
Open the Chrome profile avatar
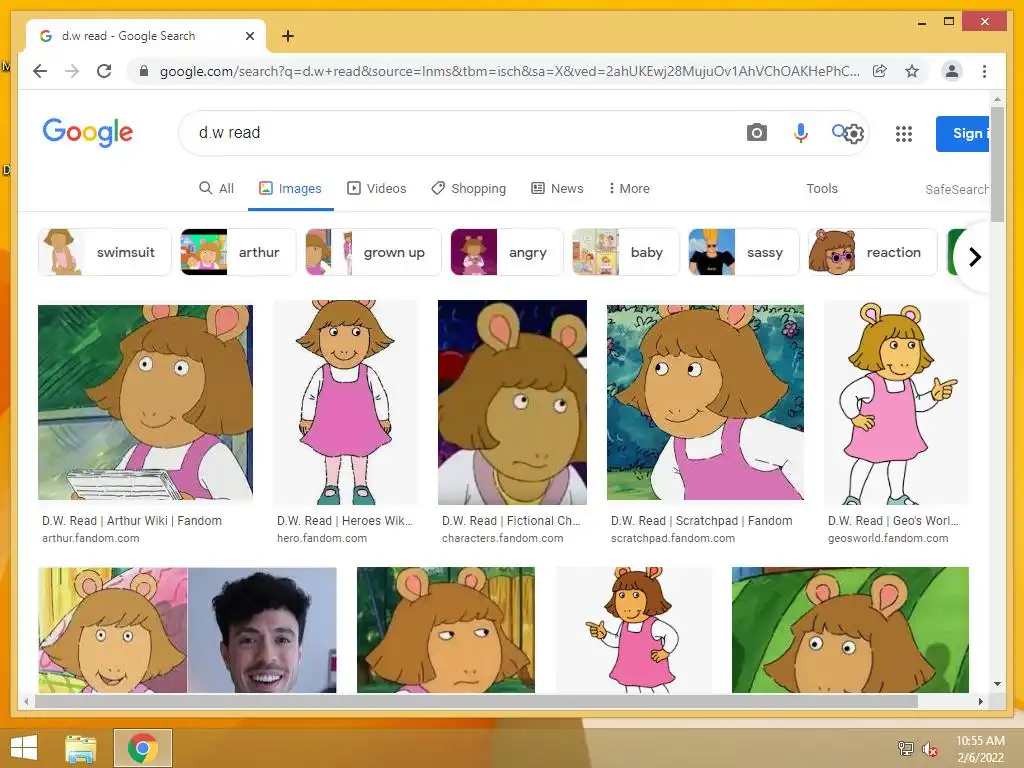(x=952, y=71)
